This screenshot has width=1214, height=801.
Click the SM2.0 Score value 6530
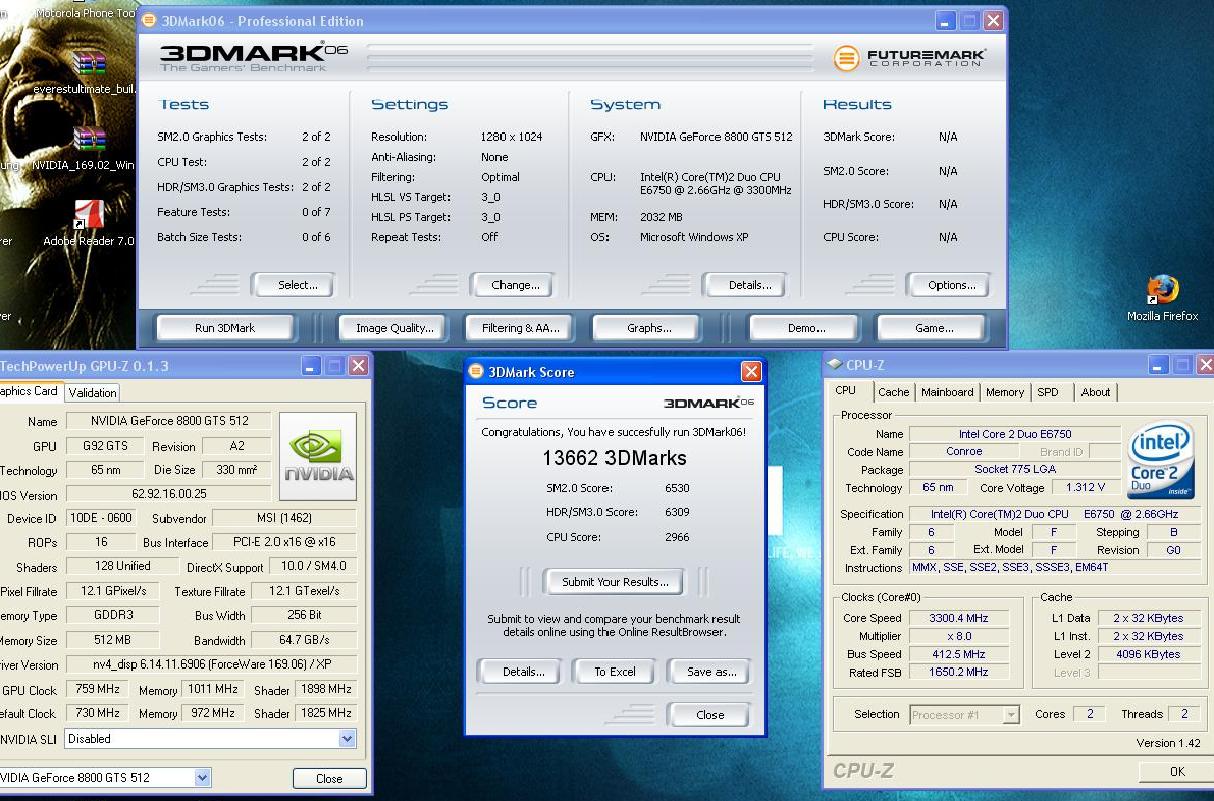tap(677, 488)
